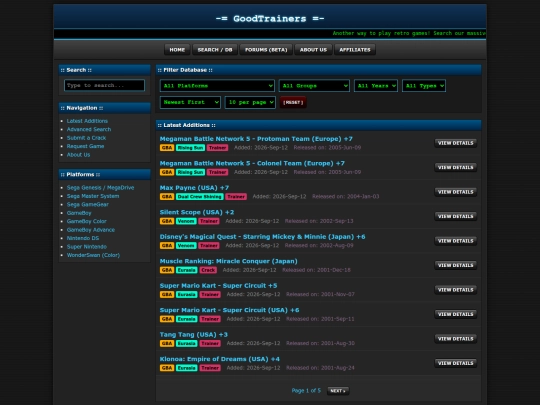Image resolution: width=540 pixels, height=405 pixels.
Task: Open Megaman Battle Network 5 Protoman Team title
Action: pyautogui.click(x=256, y=139)
